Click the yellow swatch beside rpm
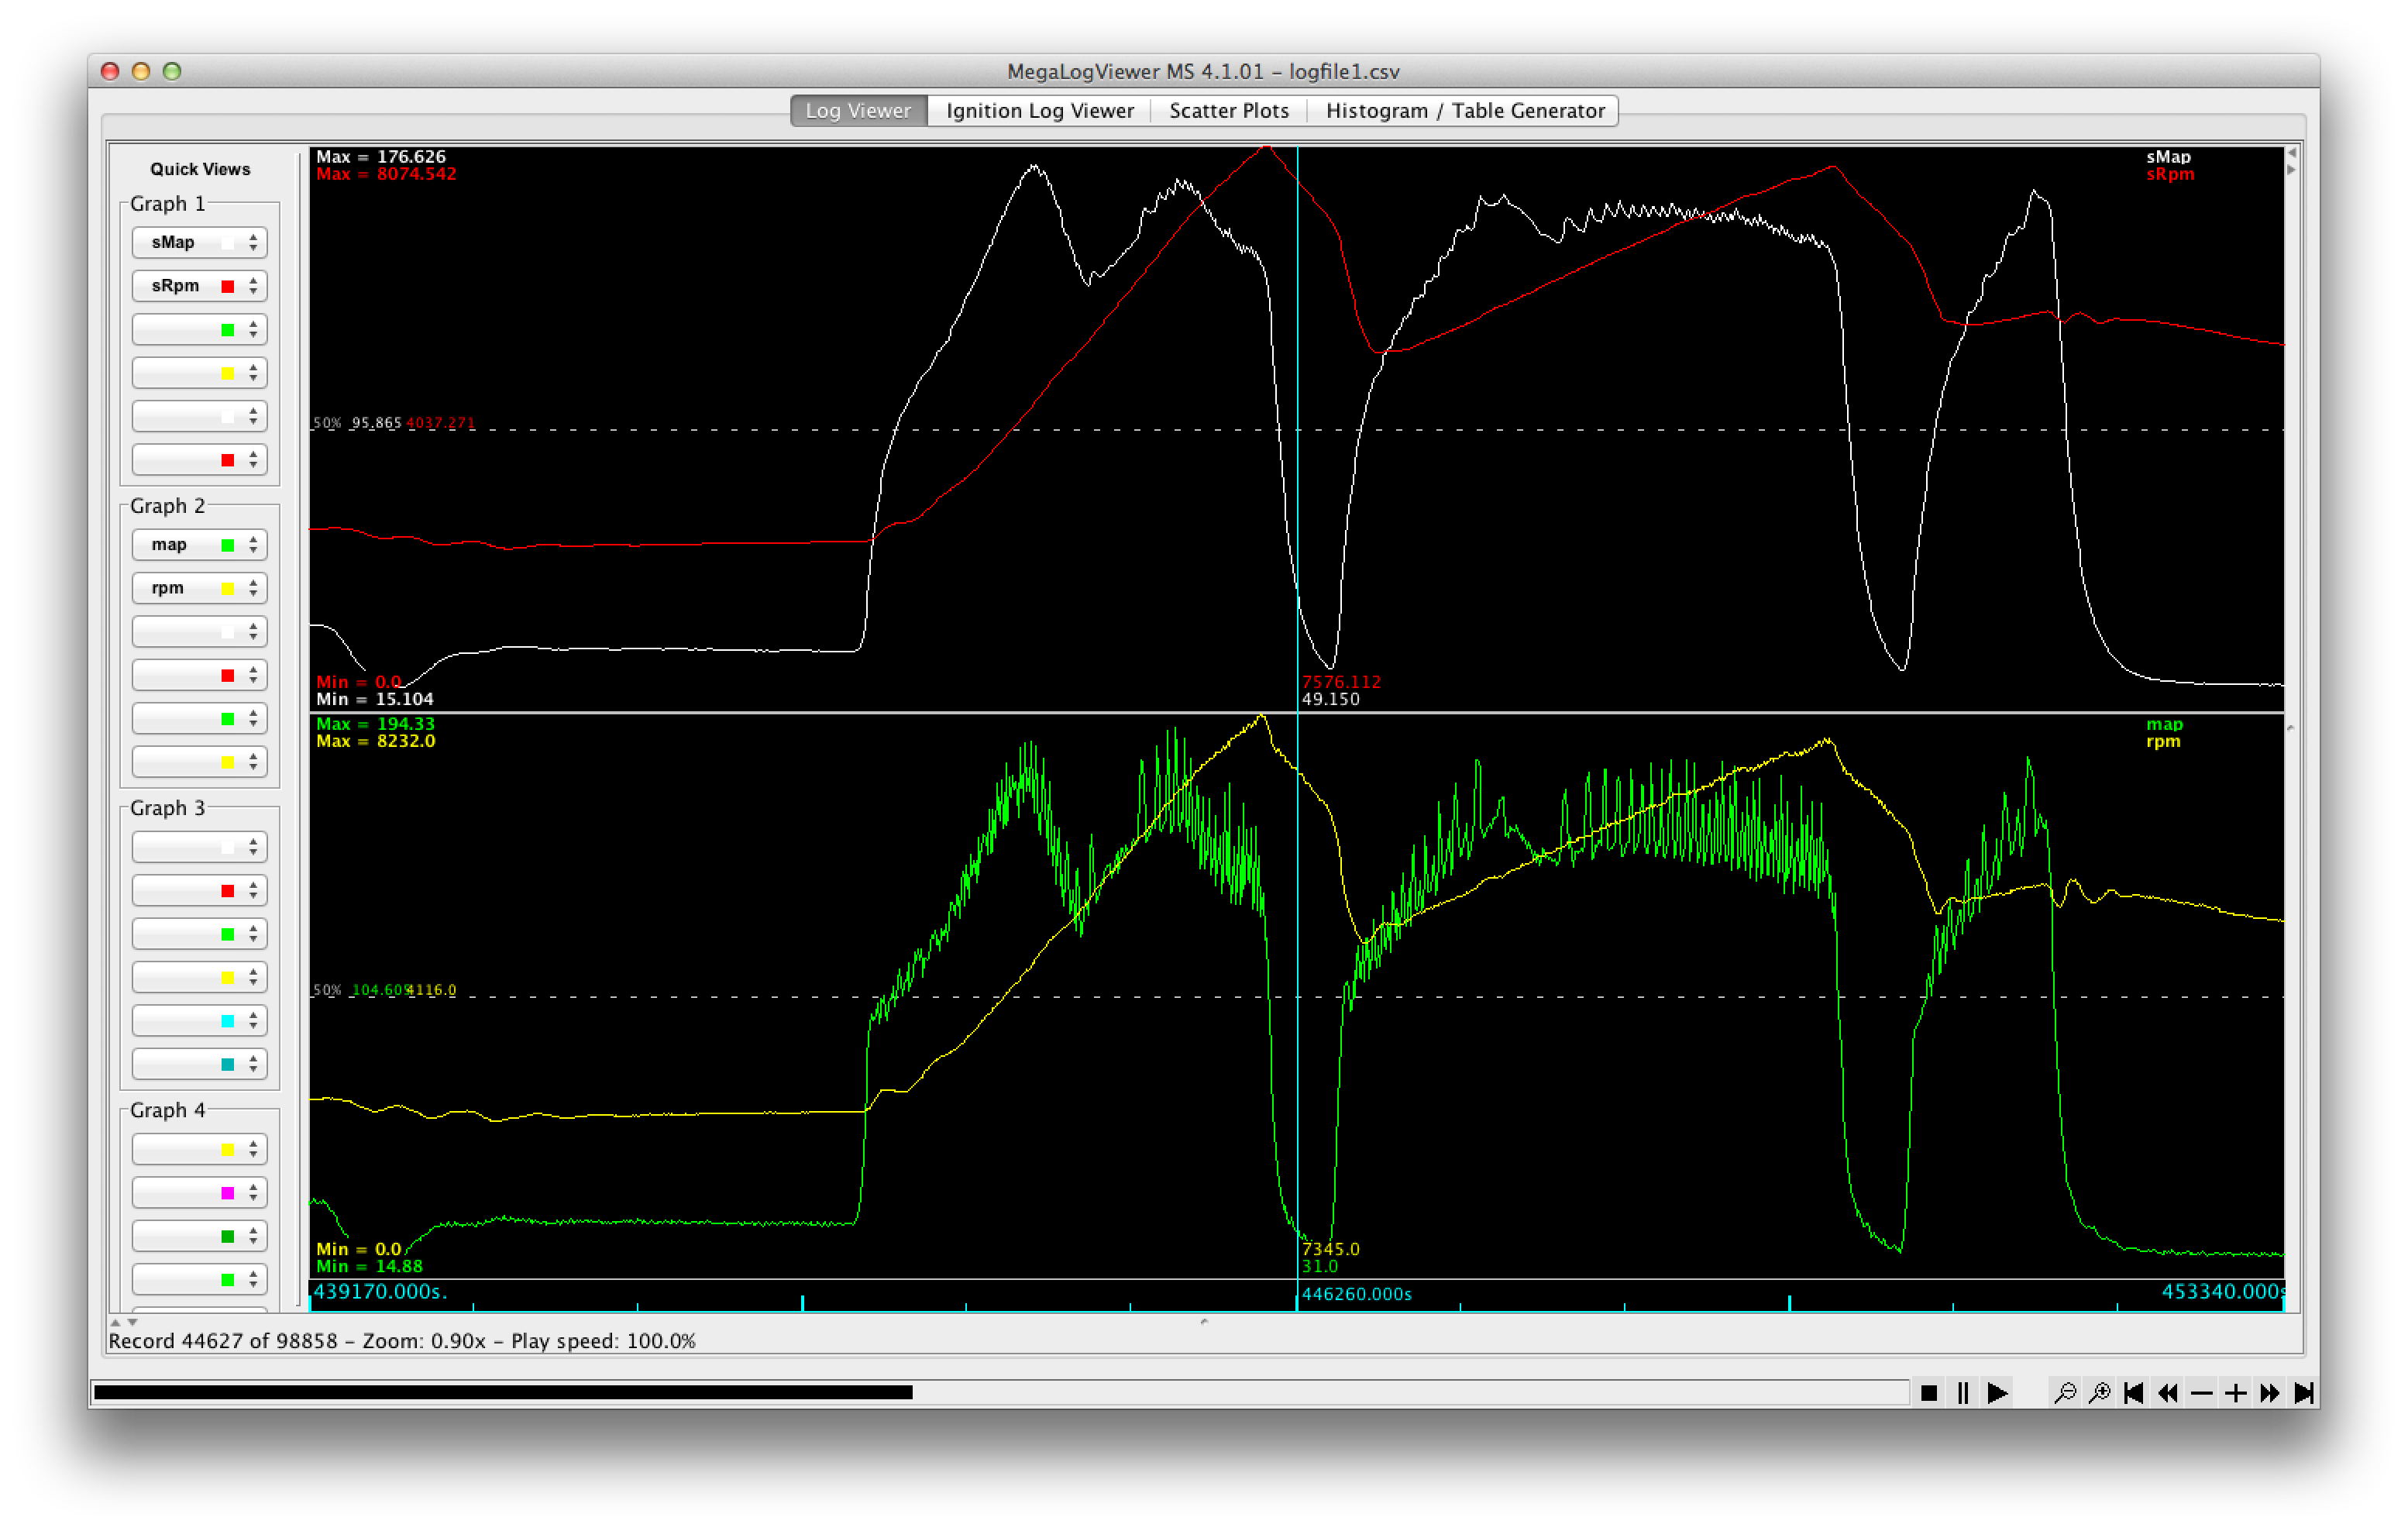This screenshot has height=1531, width=2408. 227,589
